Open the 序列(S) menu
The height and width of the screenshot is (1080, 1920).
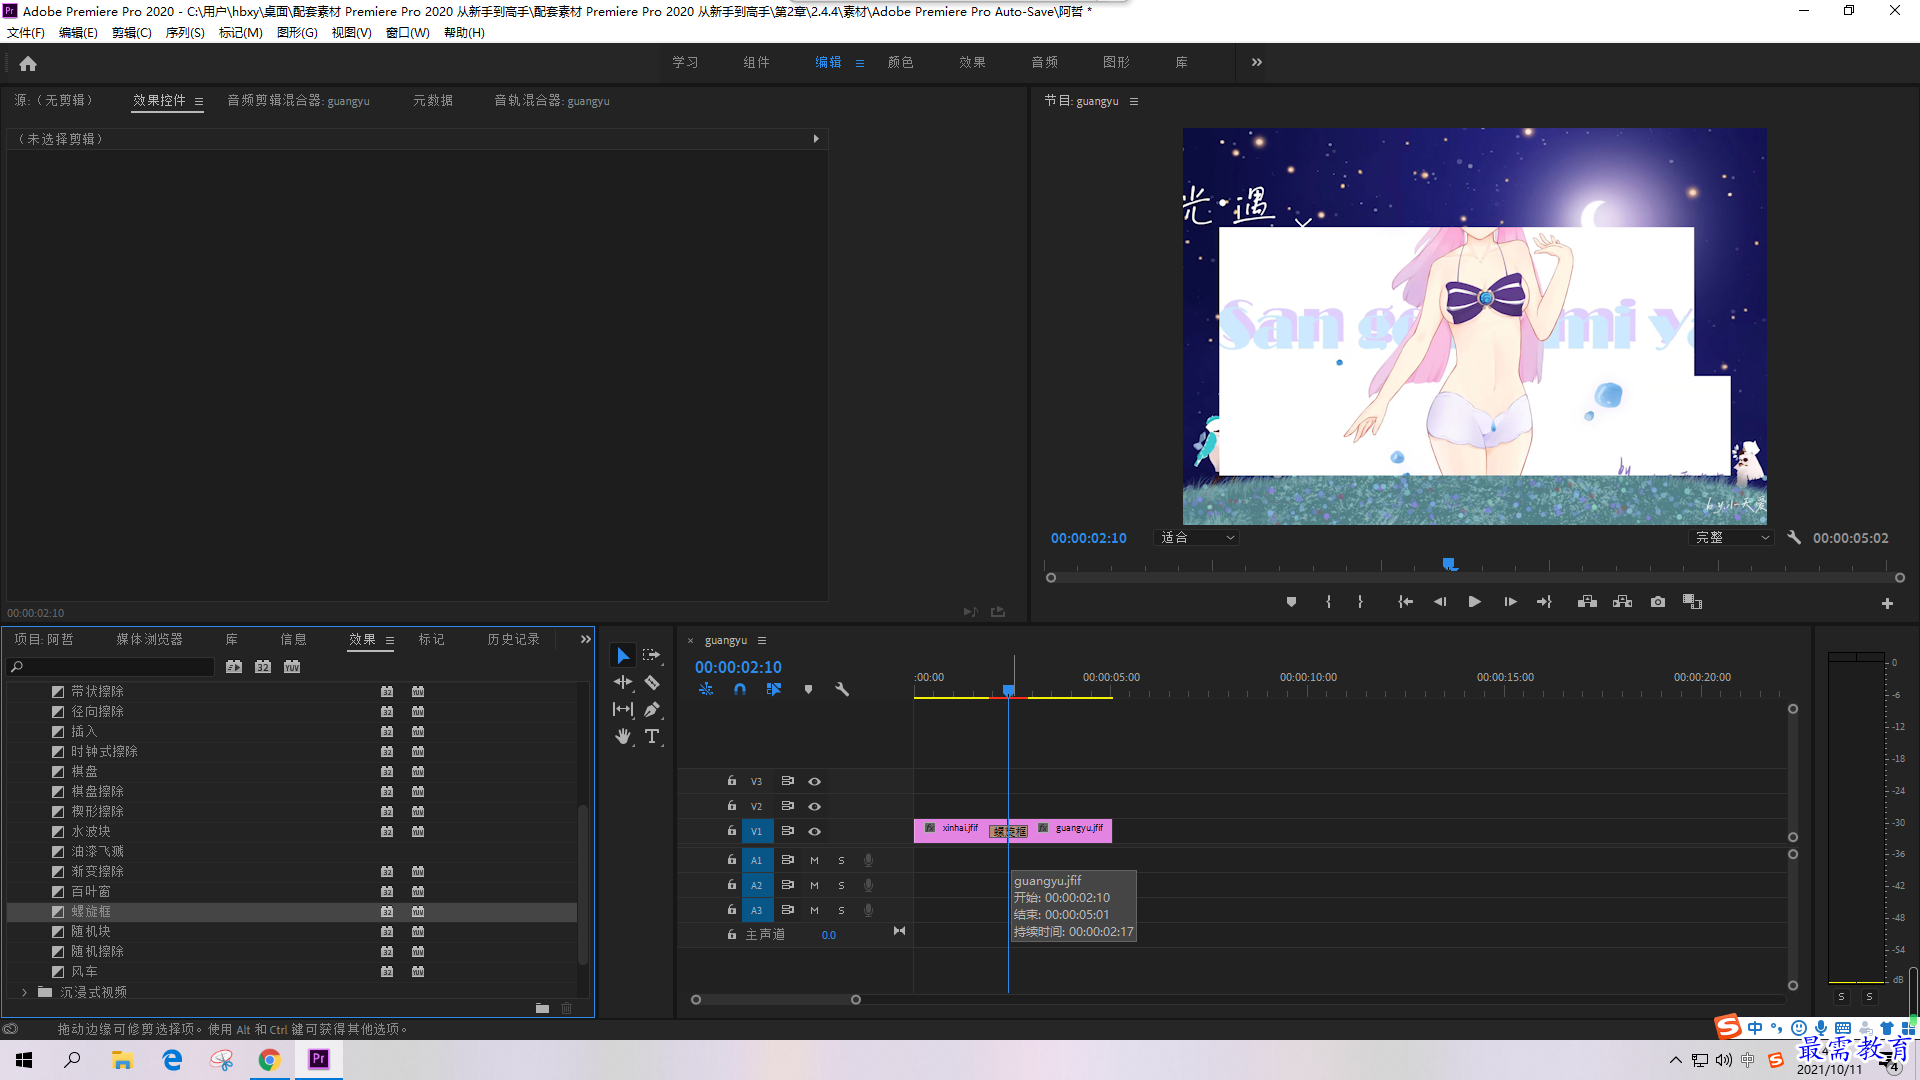(185, 33)
